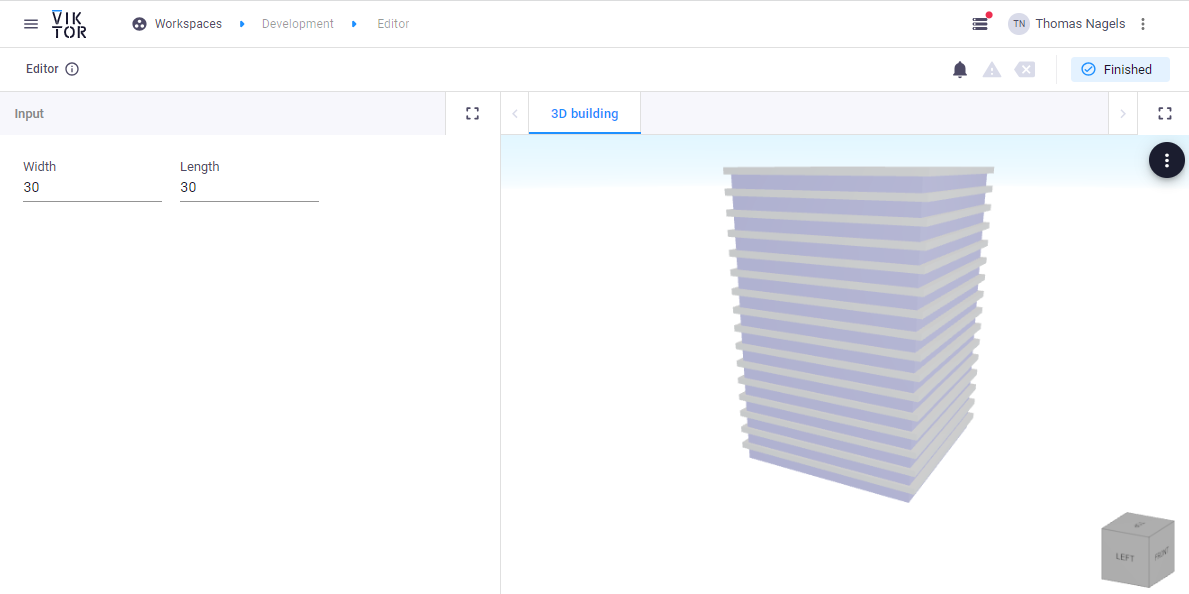1189x594 pixels.
Task: Click the backspace clear icon
Action: [x=1025, y=69]
